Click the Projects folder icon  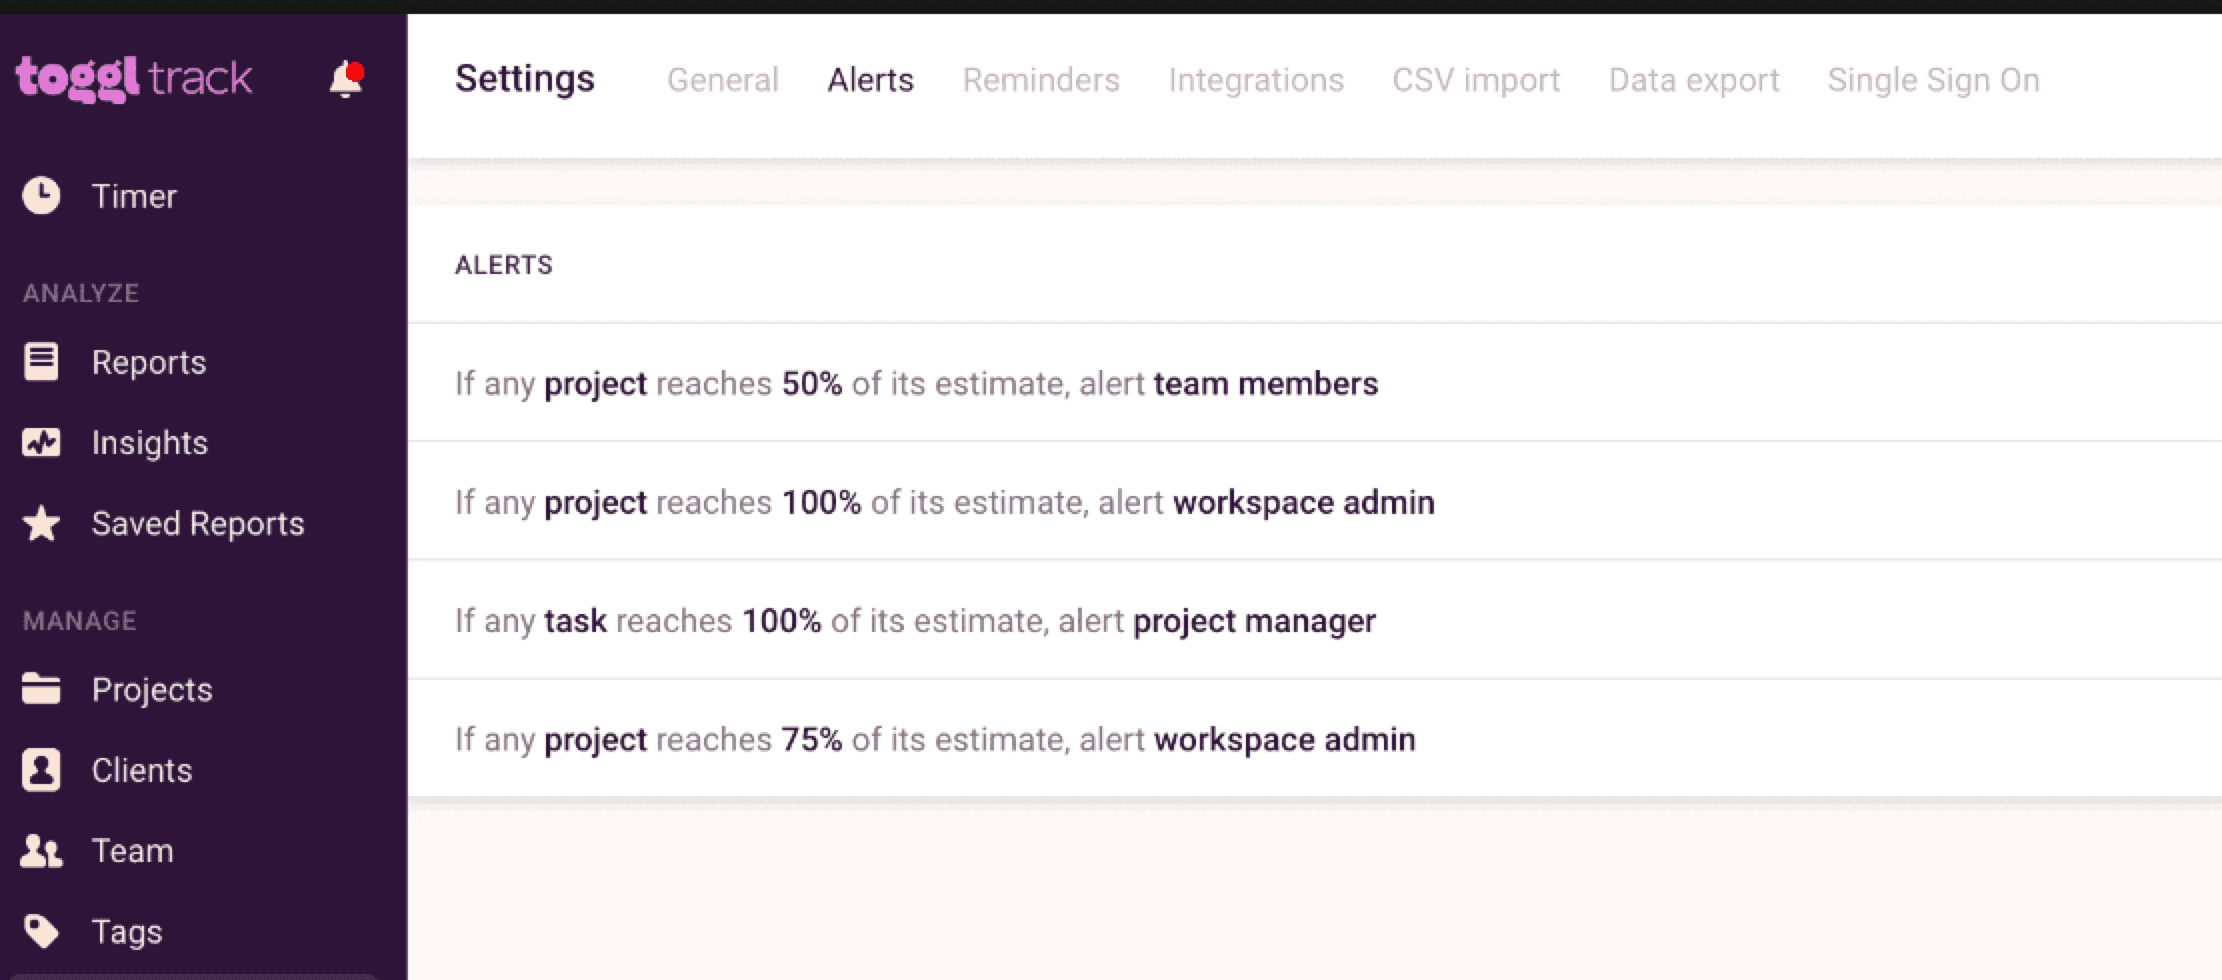(x=42, y=689)
